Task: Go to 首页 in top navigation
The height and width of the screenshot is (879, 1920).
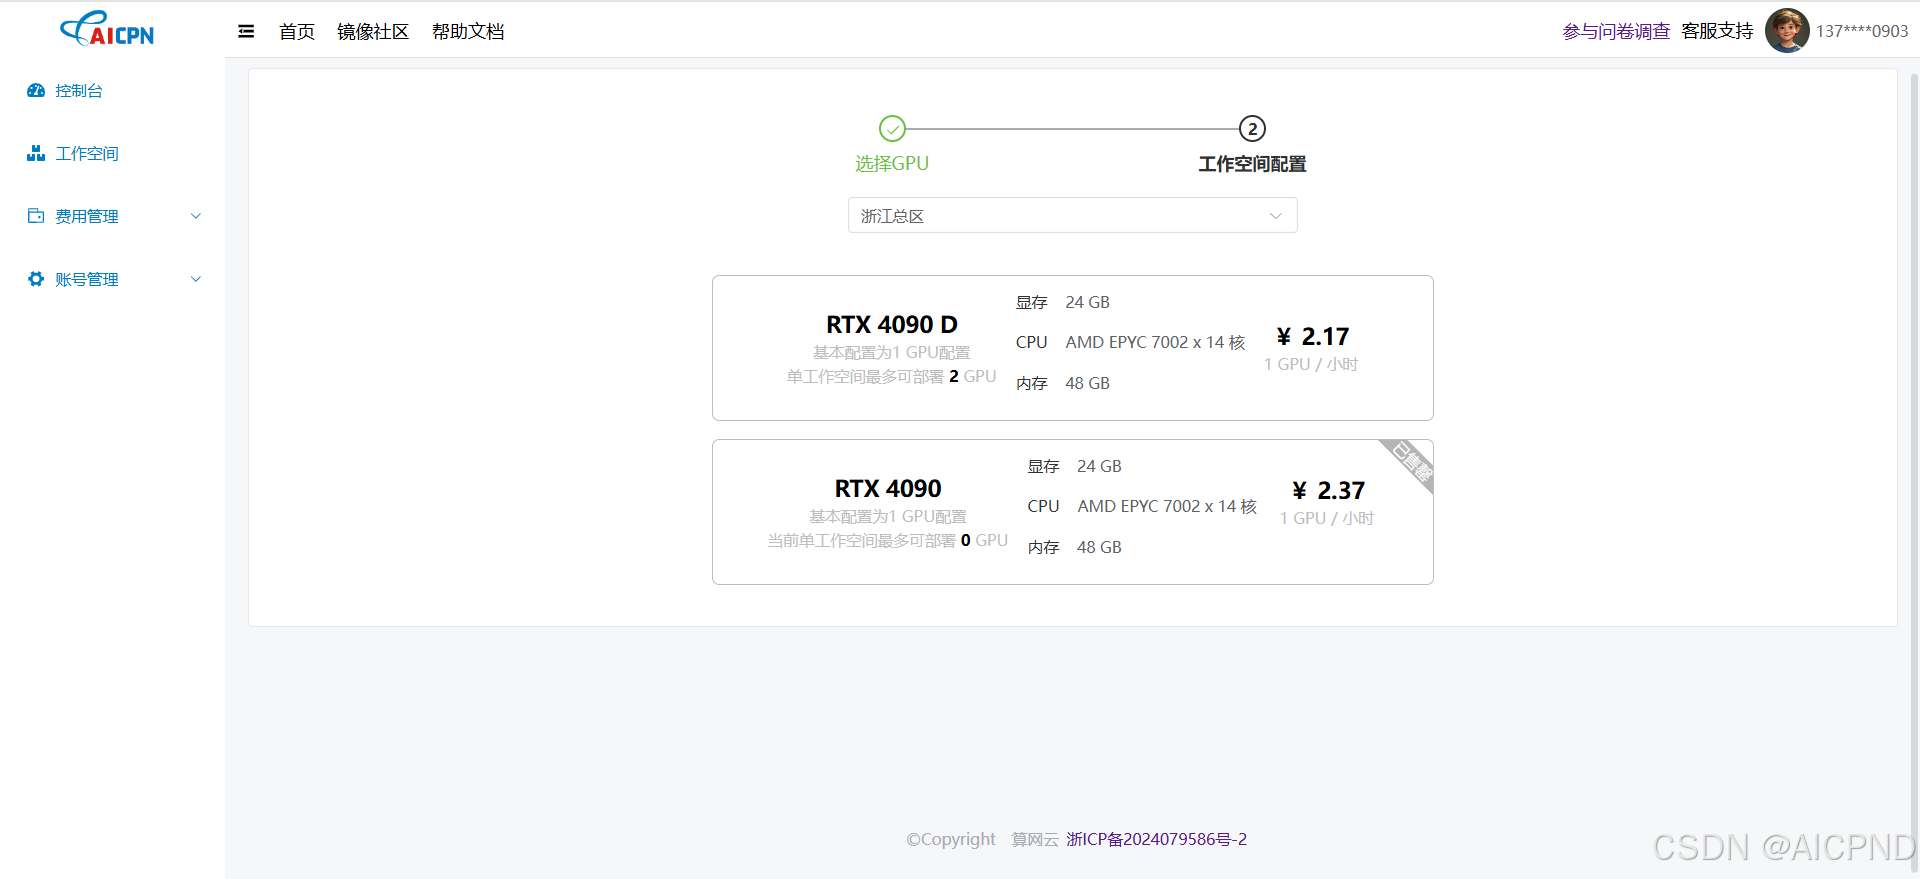Action: (297, 31)
